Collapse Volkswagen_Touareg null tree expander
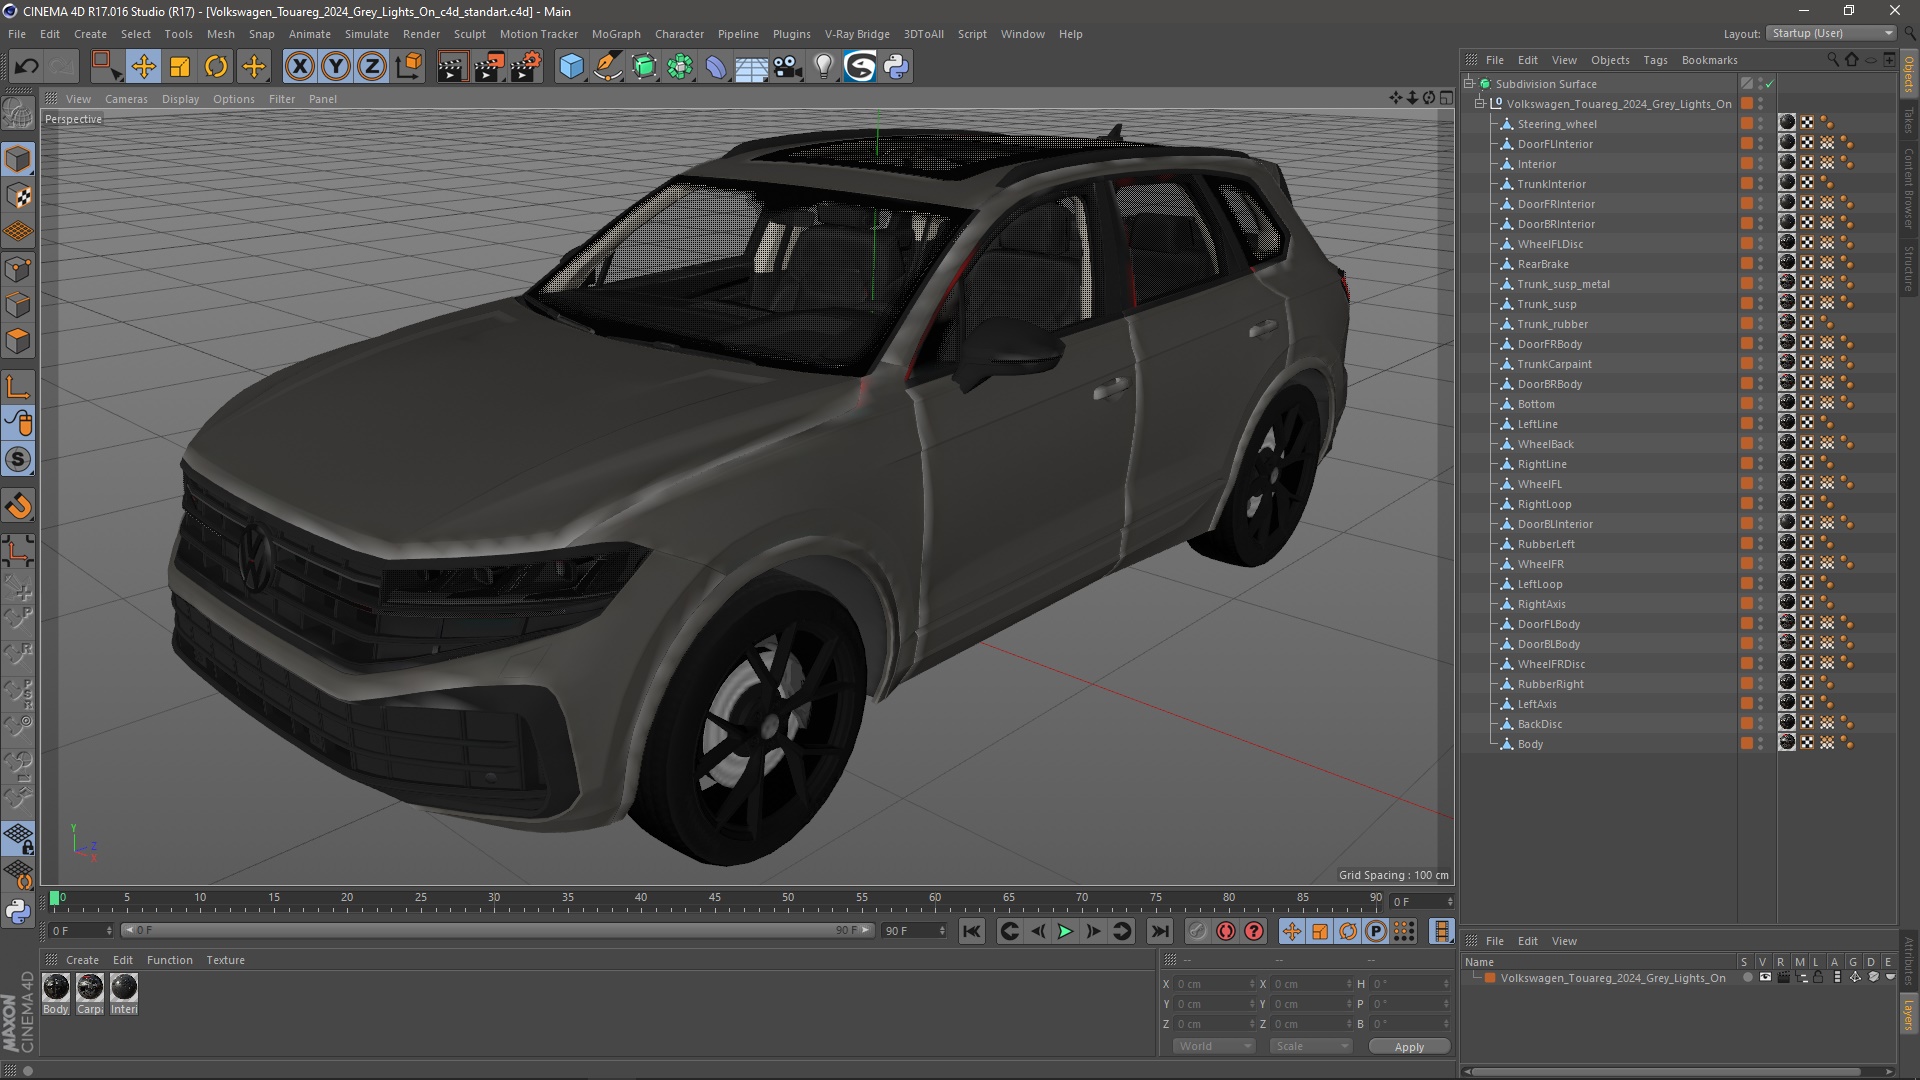 [1480, 103]
